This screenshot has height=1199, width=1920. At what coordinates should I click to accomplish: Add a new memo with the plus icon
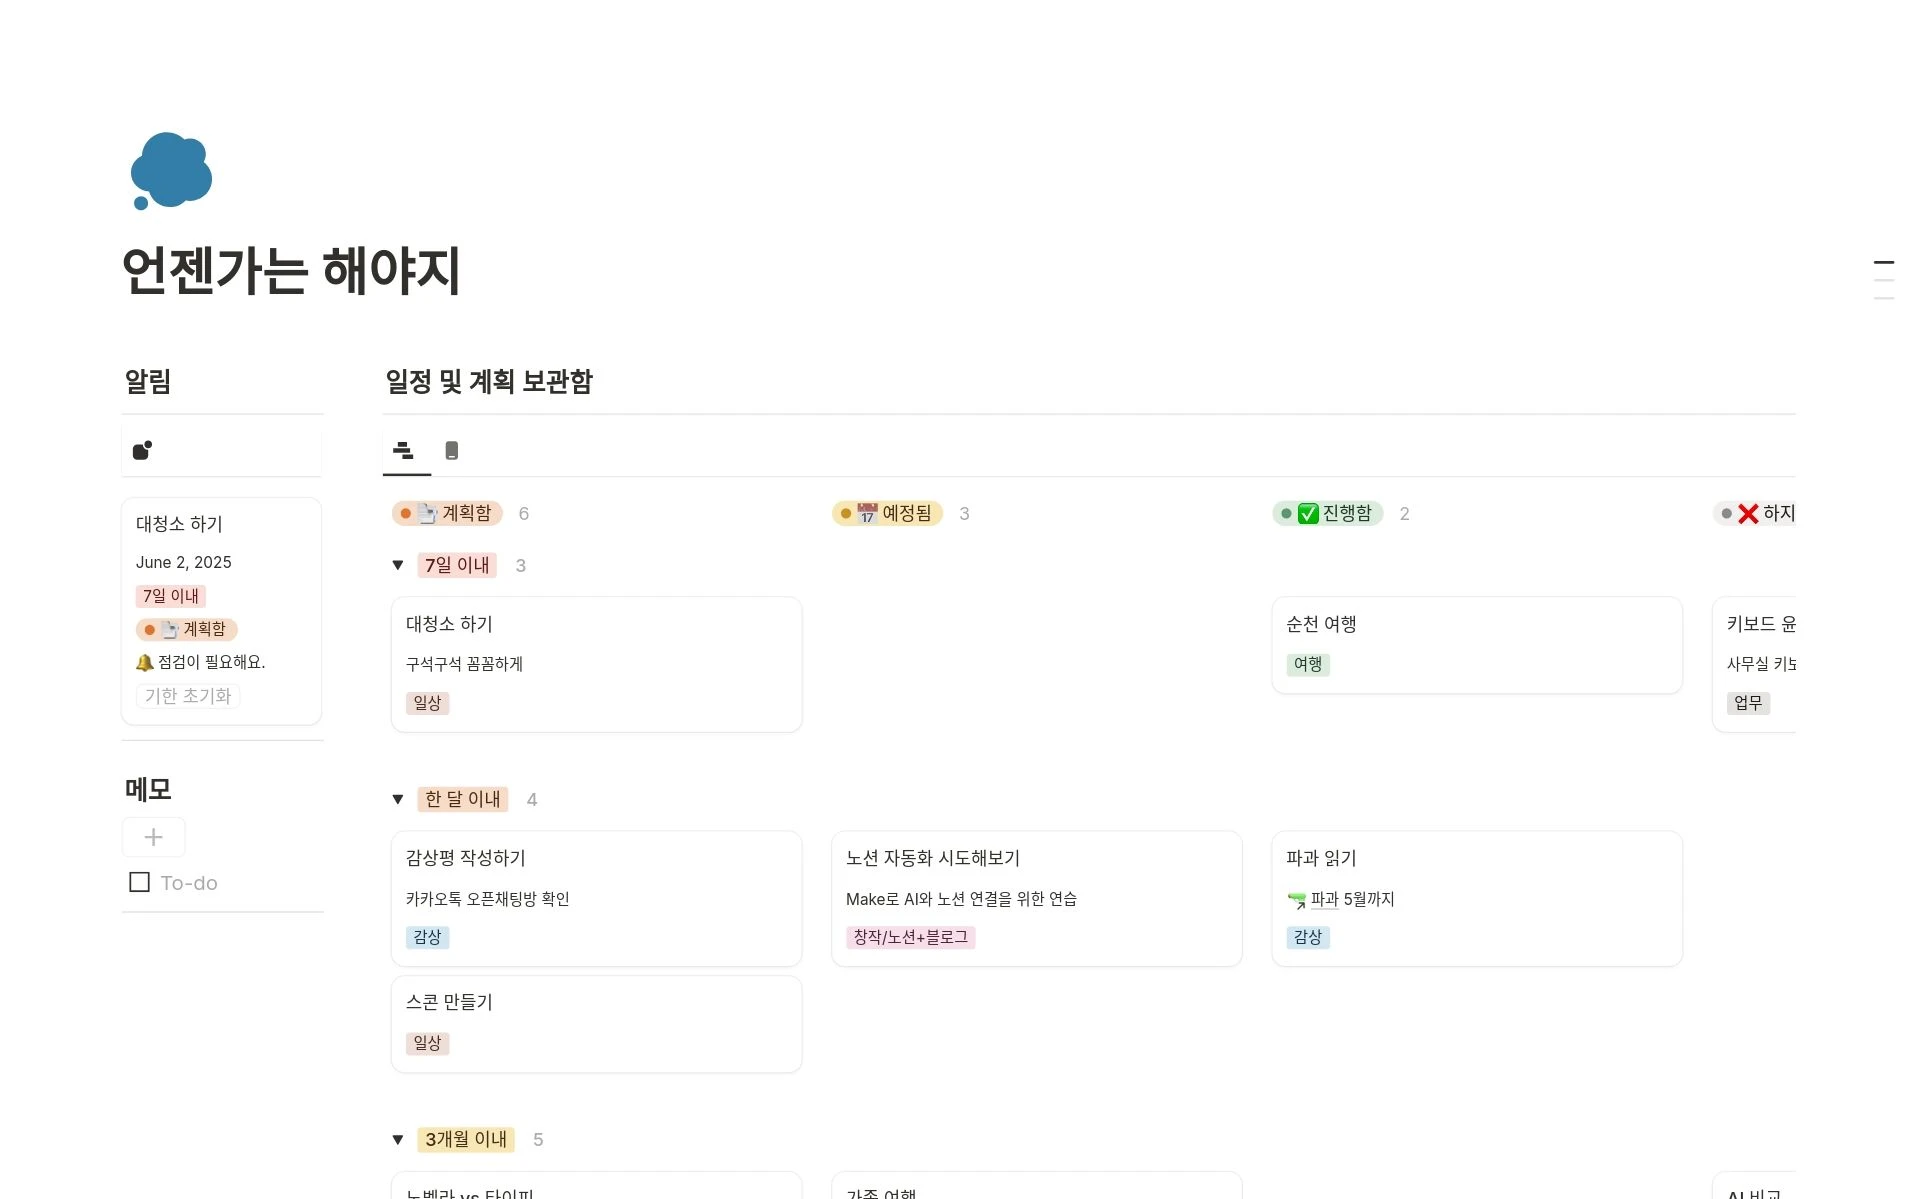153,837
